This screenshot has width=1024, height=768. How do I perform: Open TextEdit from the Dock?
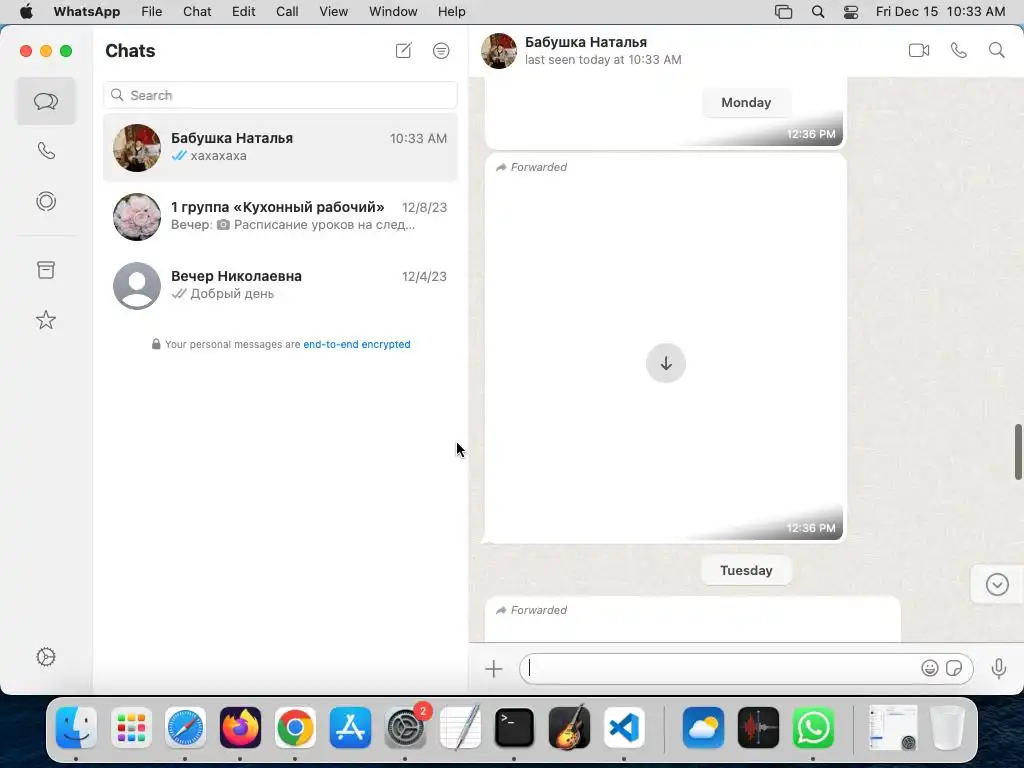460,728
